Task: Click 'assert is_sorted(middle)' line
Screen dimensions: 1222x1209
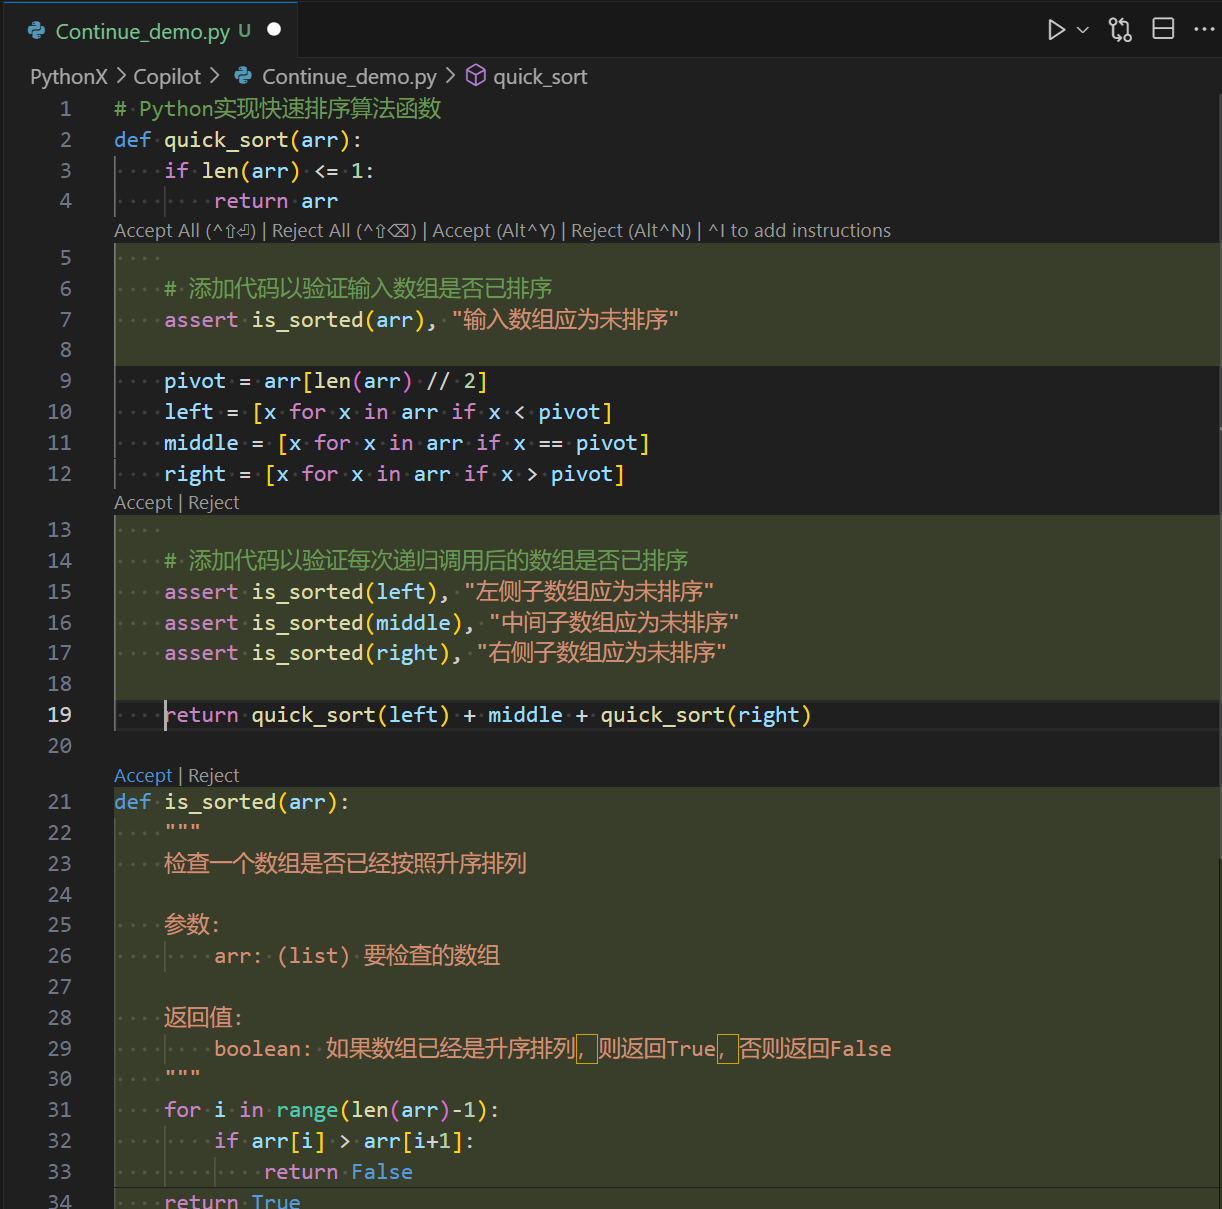Action: pyautogui.click(x=451, y=623)
